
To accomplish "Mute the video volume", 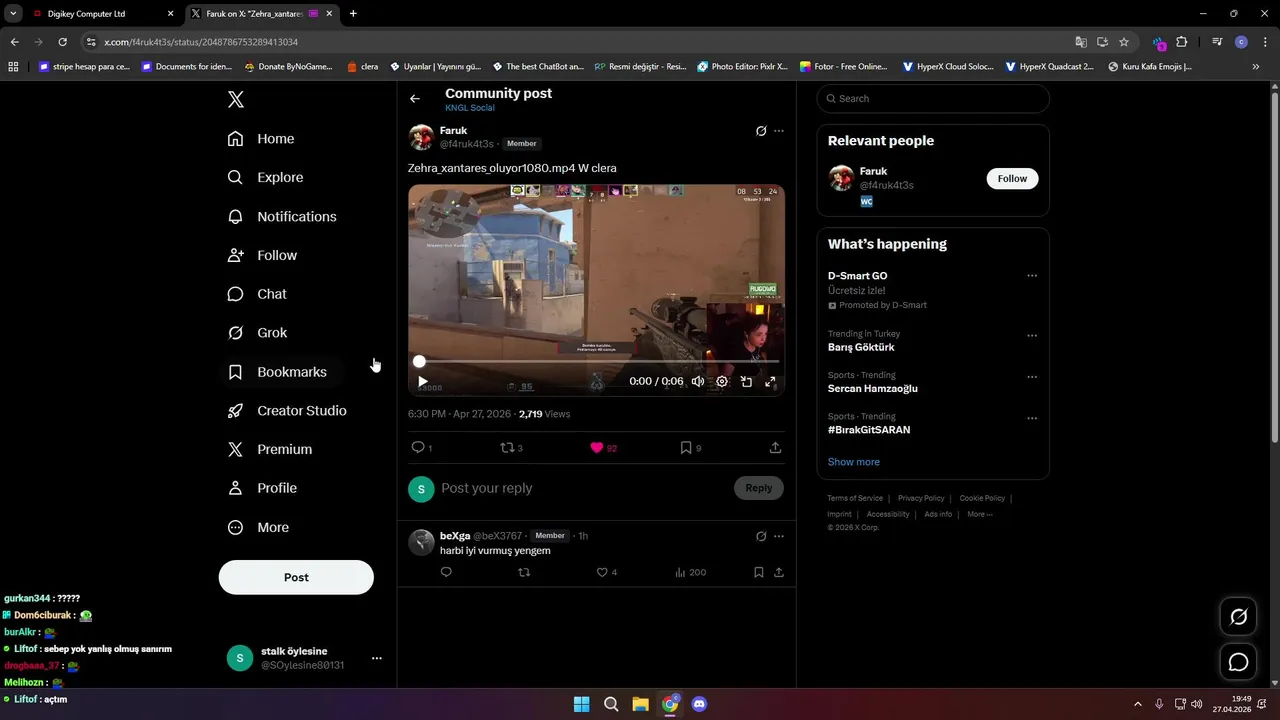I will pos(698,382).
